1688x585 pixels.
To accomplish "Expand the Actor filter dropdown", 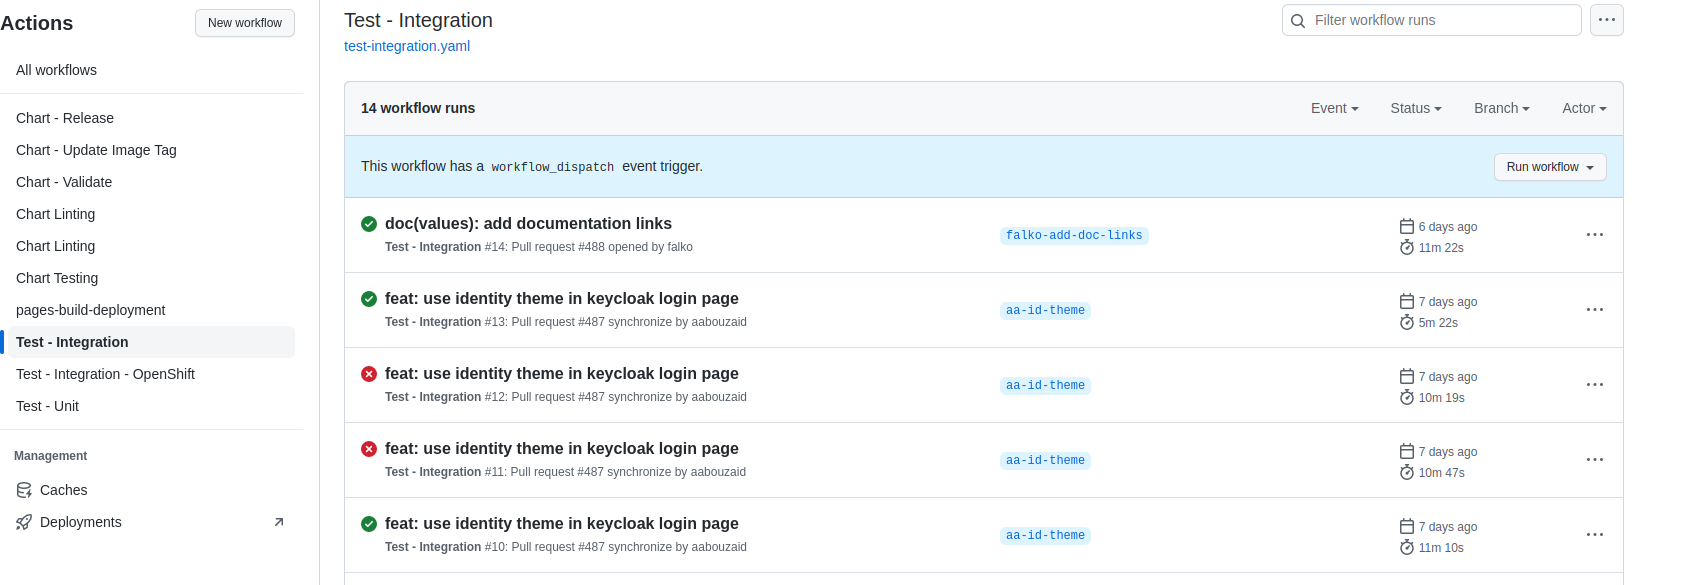I will pos(1585,108).
